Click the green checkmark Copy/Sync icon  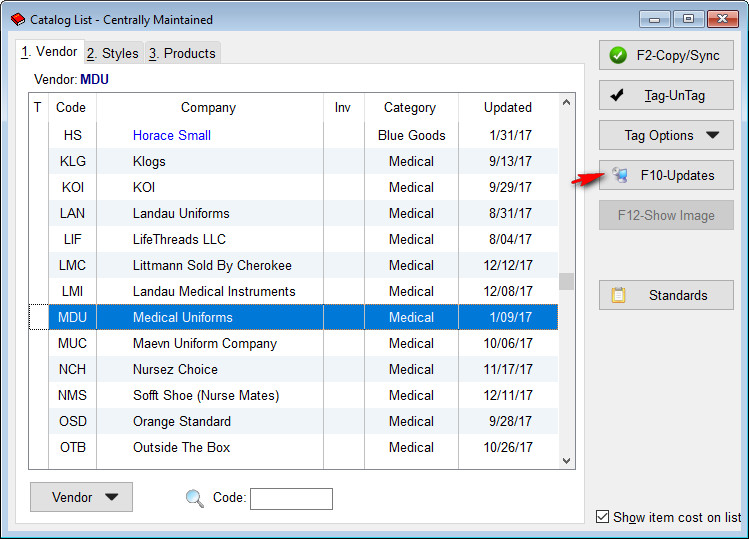(618, 55)
